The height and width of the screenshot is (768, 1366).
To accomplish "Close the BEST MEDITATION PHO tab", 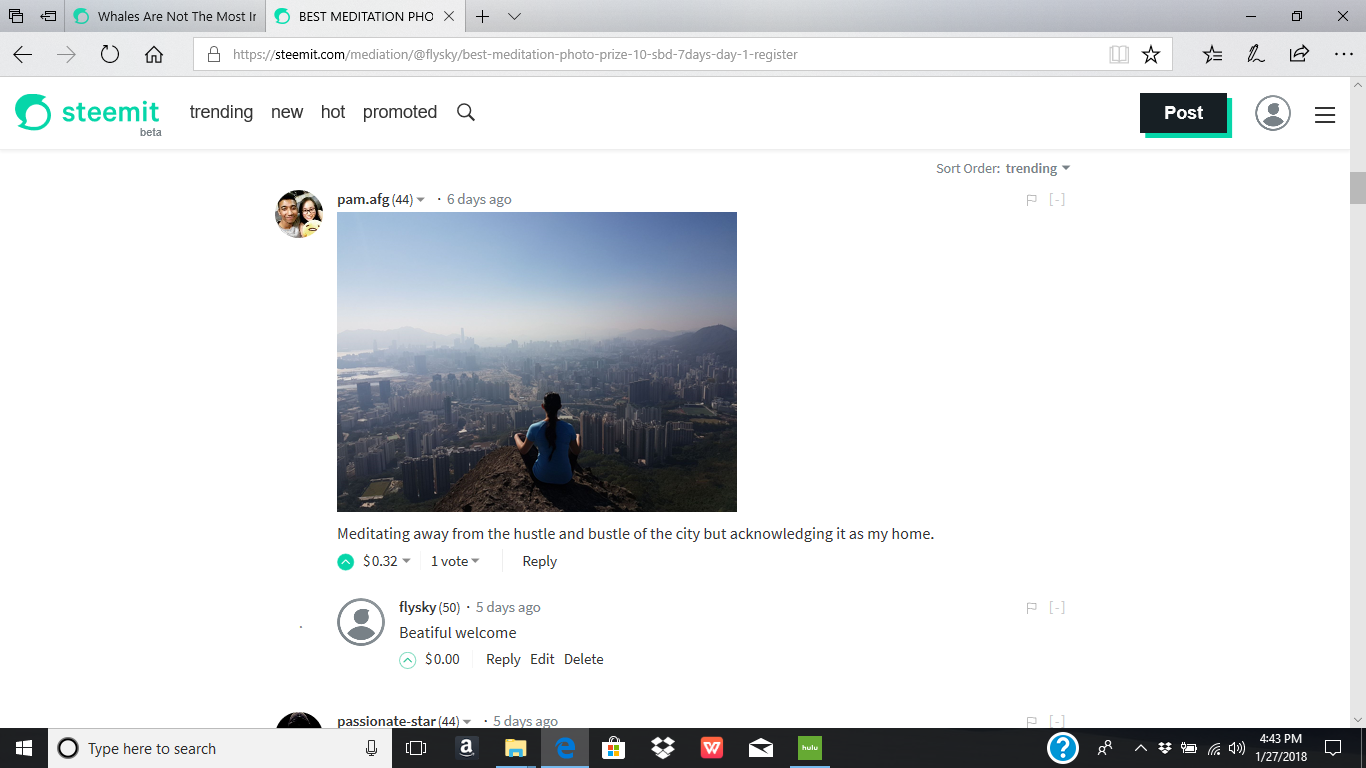I will pyautogui.click(x=449, y=16).
